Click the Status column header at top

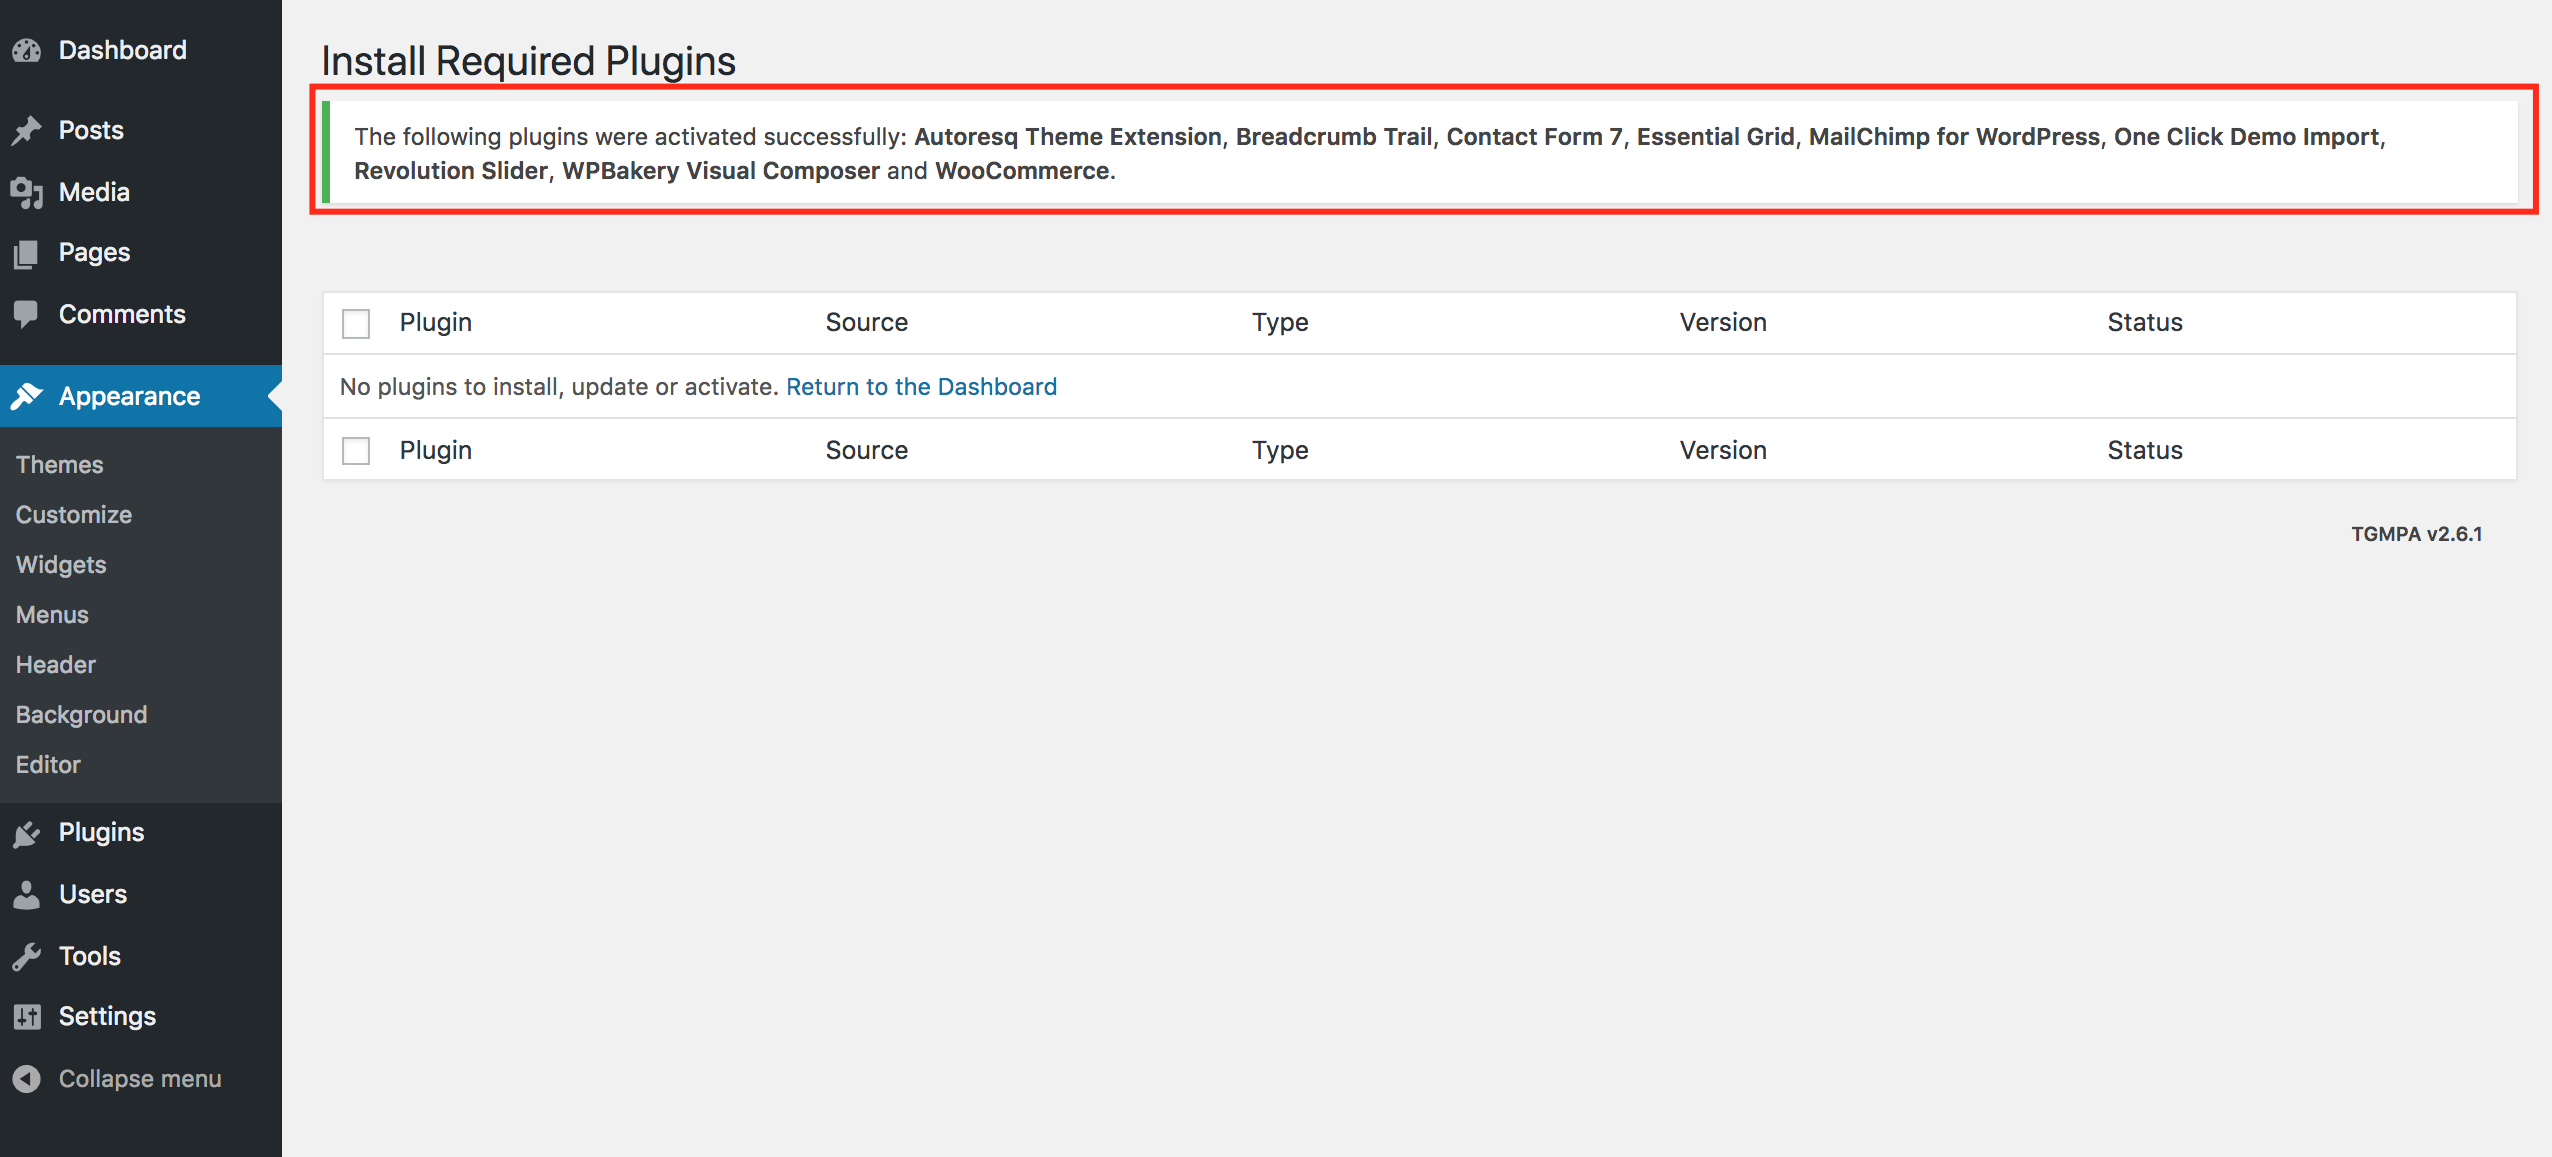coord(2145,322)
